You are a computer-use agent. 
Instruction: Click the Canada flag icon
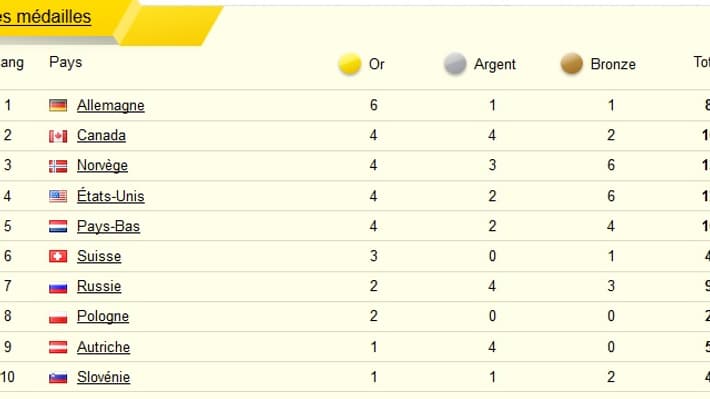click(58, 136)
